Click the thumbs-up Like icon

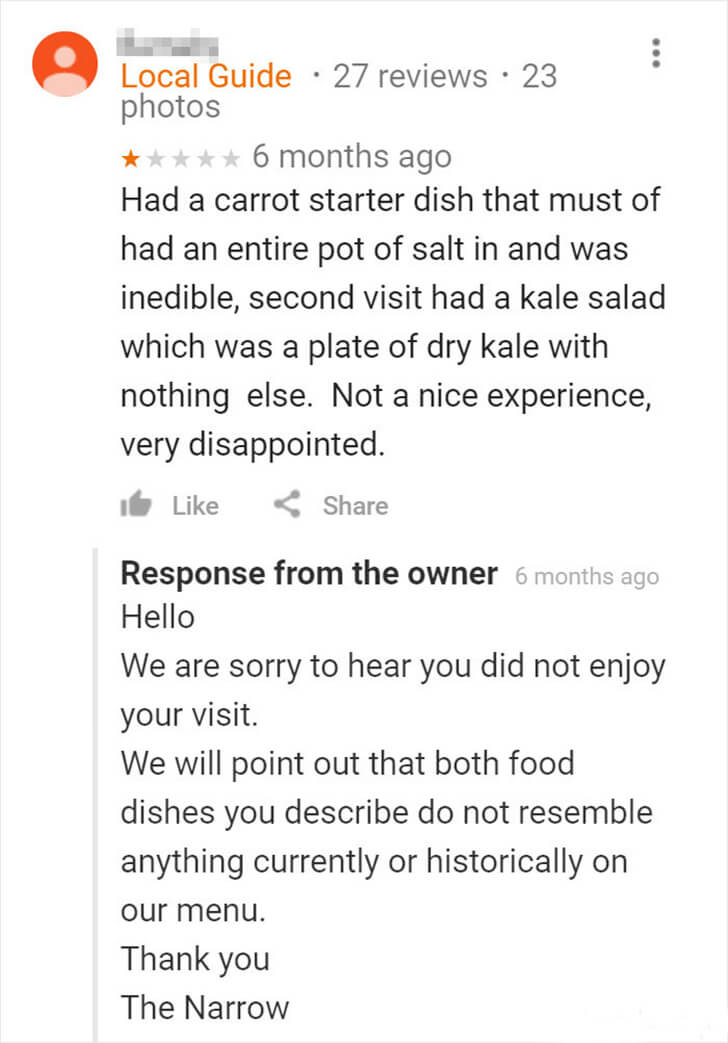point(136,504)
